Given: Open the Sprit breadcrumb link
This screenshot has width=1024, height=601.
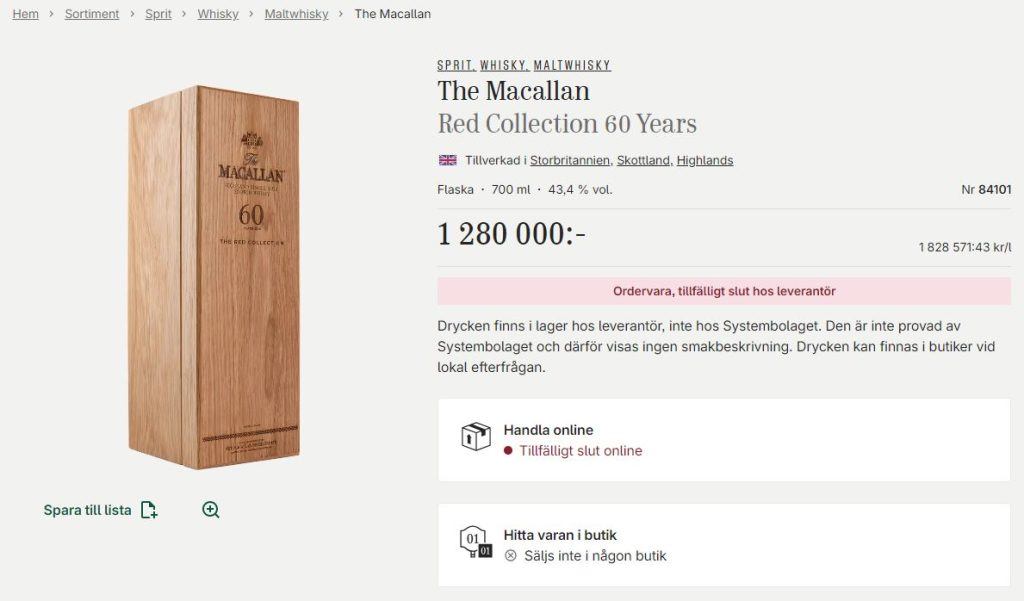Looking at the screenshot, I should pos(158,14).
